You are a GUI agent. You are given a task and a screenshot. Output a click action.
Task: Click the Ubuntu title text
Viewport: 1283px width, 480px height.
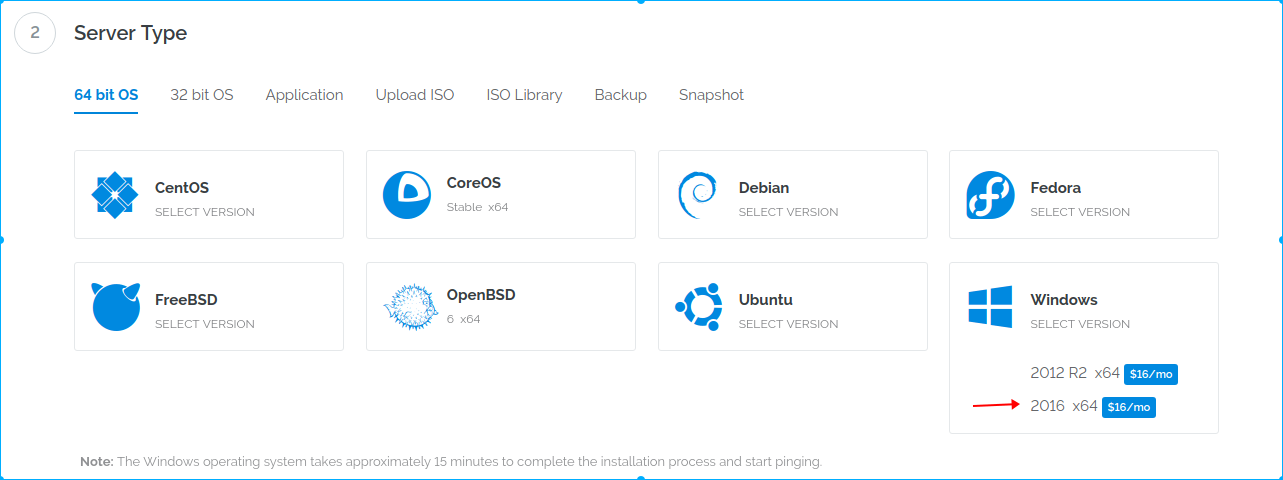(x=766, y=299)
